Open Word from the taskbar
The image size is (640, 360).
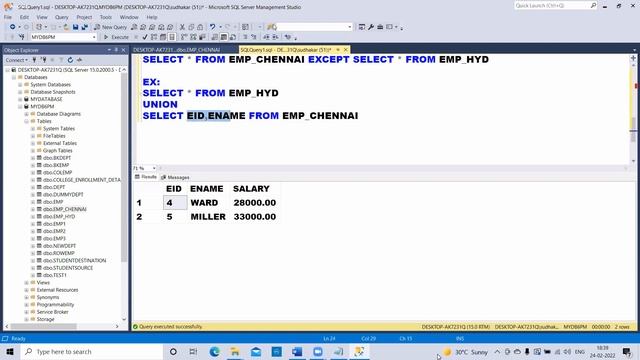click(297, 351)
